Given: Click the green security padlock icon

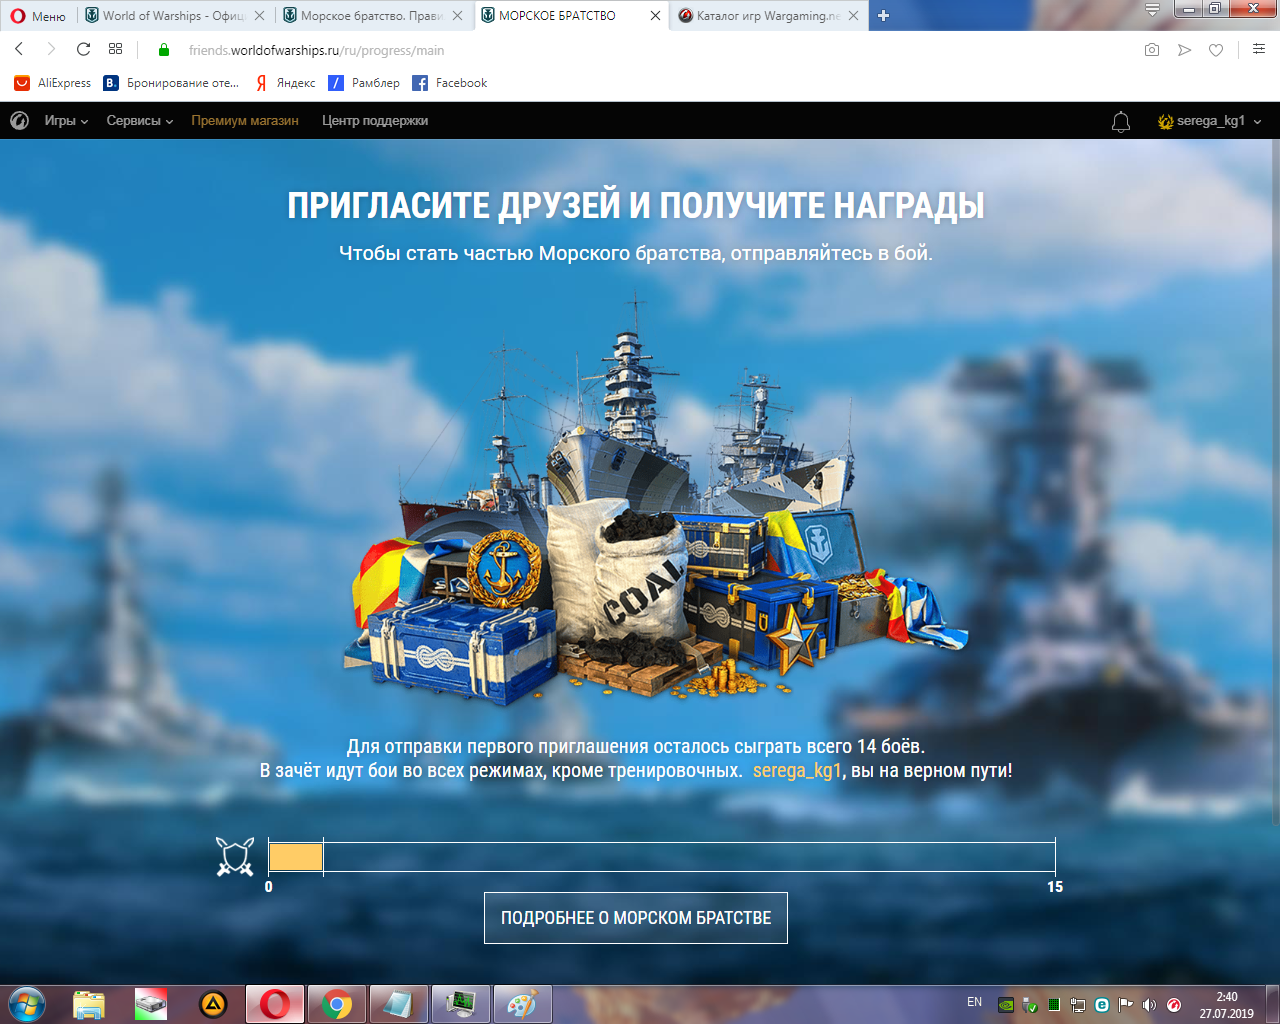Looking at the screenshot, I should (165, 50).
